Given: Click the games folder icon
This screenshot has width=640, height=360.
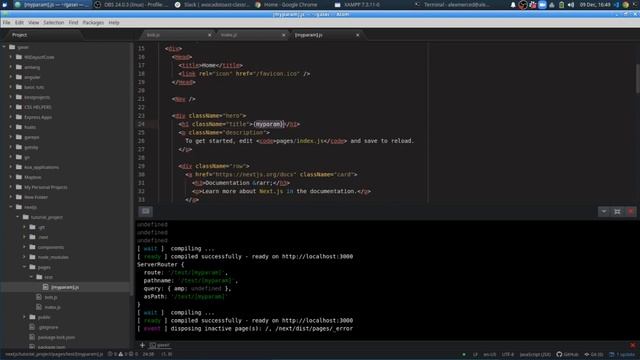Looking at the screenshot, I should 19,137.
